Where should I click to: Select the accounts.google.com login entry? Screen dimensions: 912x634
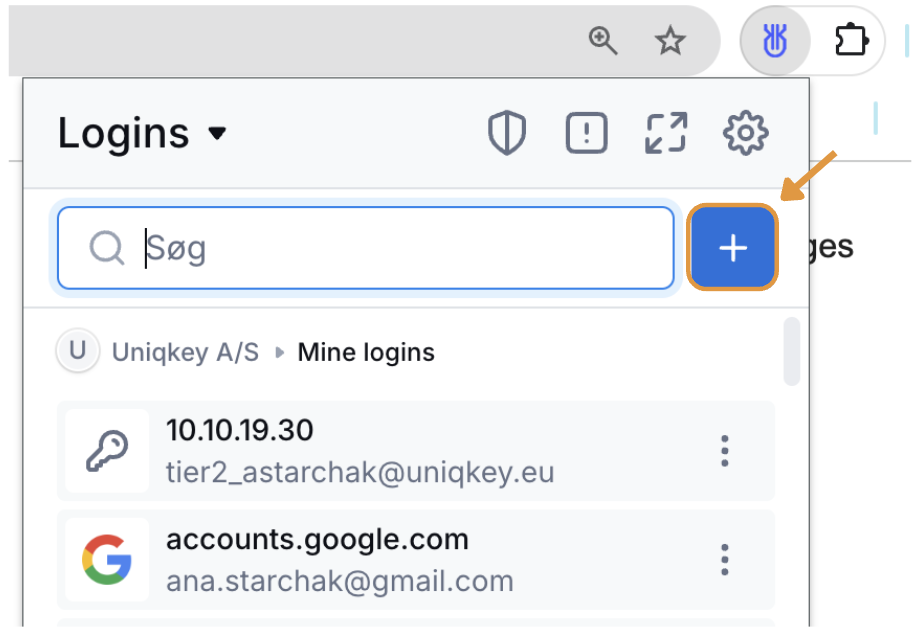click(x=400, y=559)
